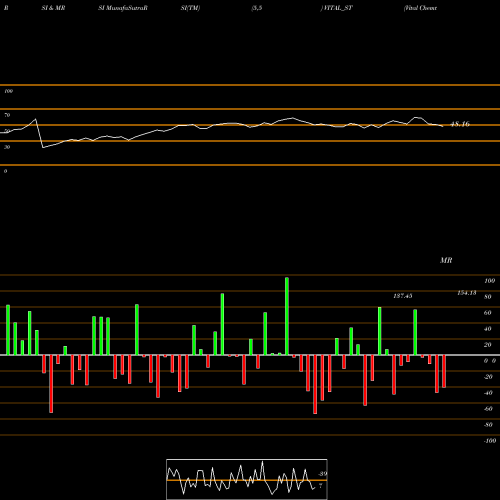Image resolution: width=500 pixels, height=500 pixels.
Task: Click the 154.18 value label
Action: click(x=467, y=293)
